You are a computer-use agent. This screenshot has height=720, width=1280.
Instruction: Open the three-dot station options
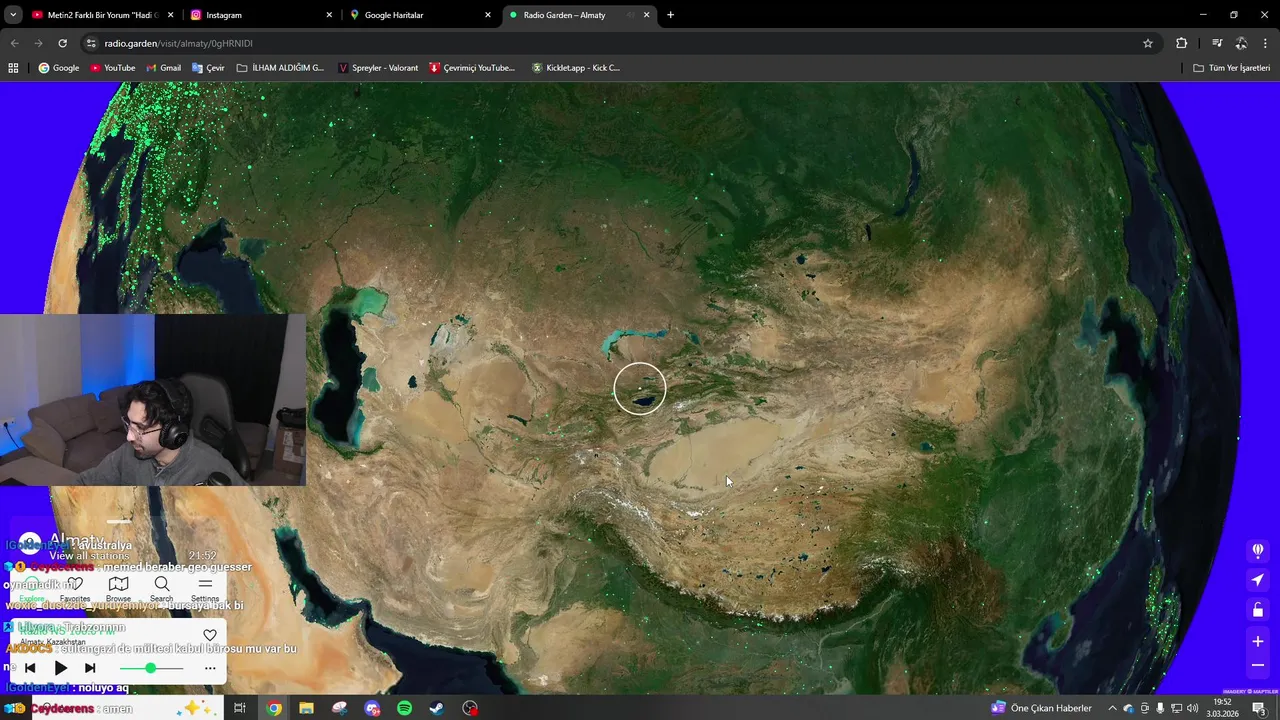[x=210, y=668]
